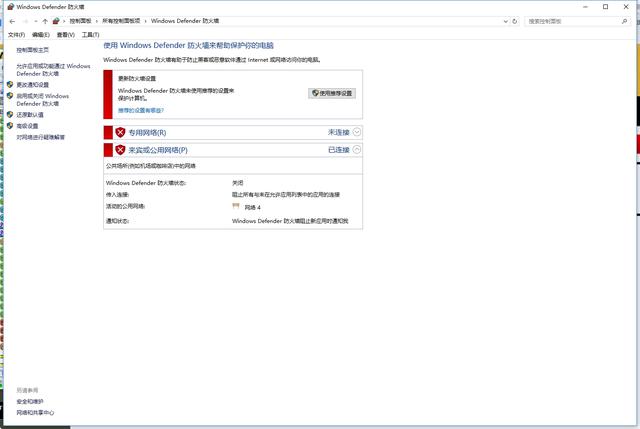The height and width of the screenshot is (429, 640).
Task: Click 控制面板 in the breadcrumb path
Action: pos(80,21)
